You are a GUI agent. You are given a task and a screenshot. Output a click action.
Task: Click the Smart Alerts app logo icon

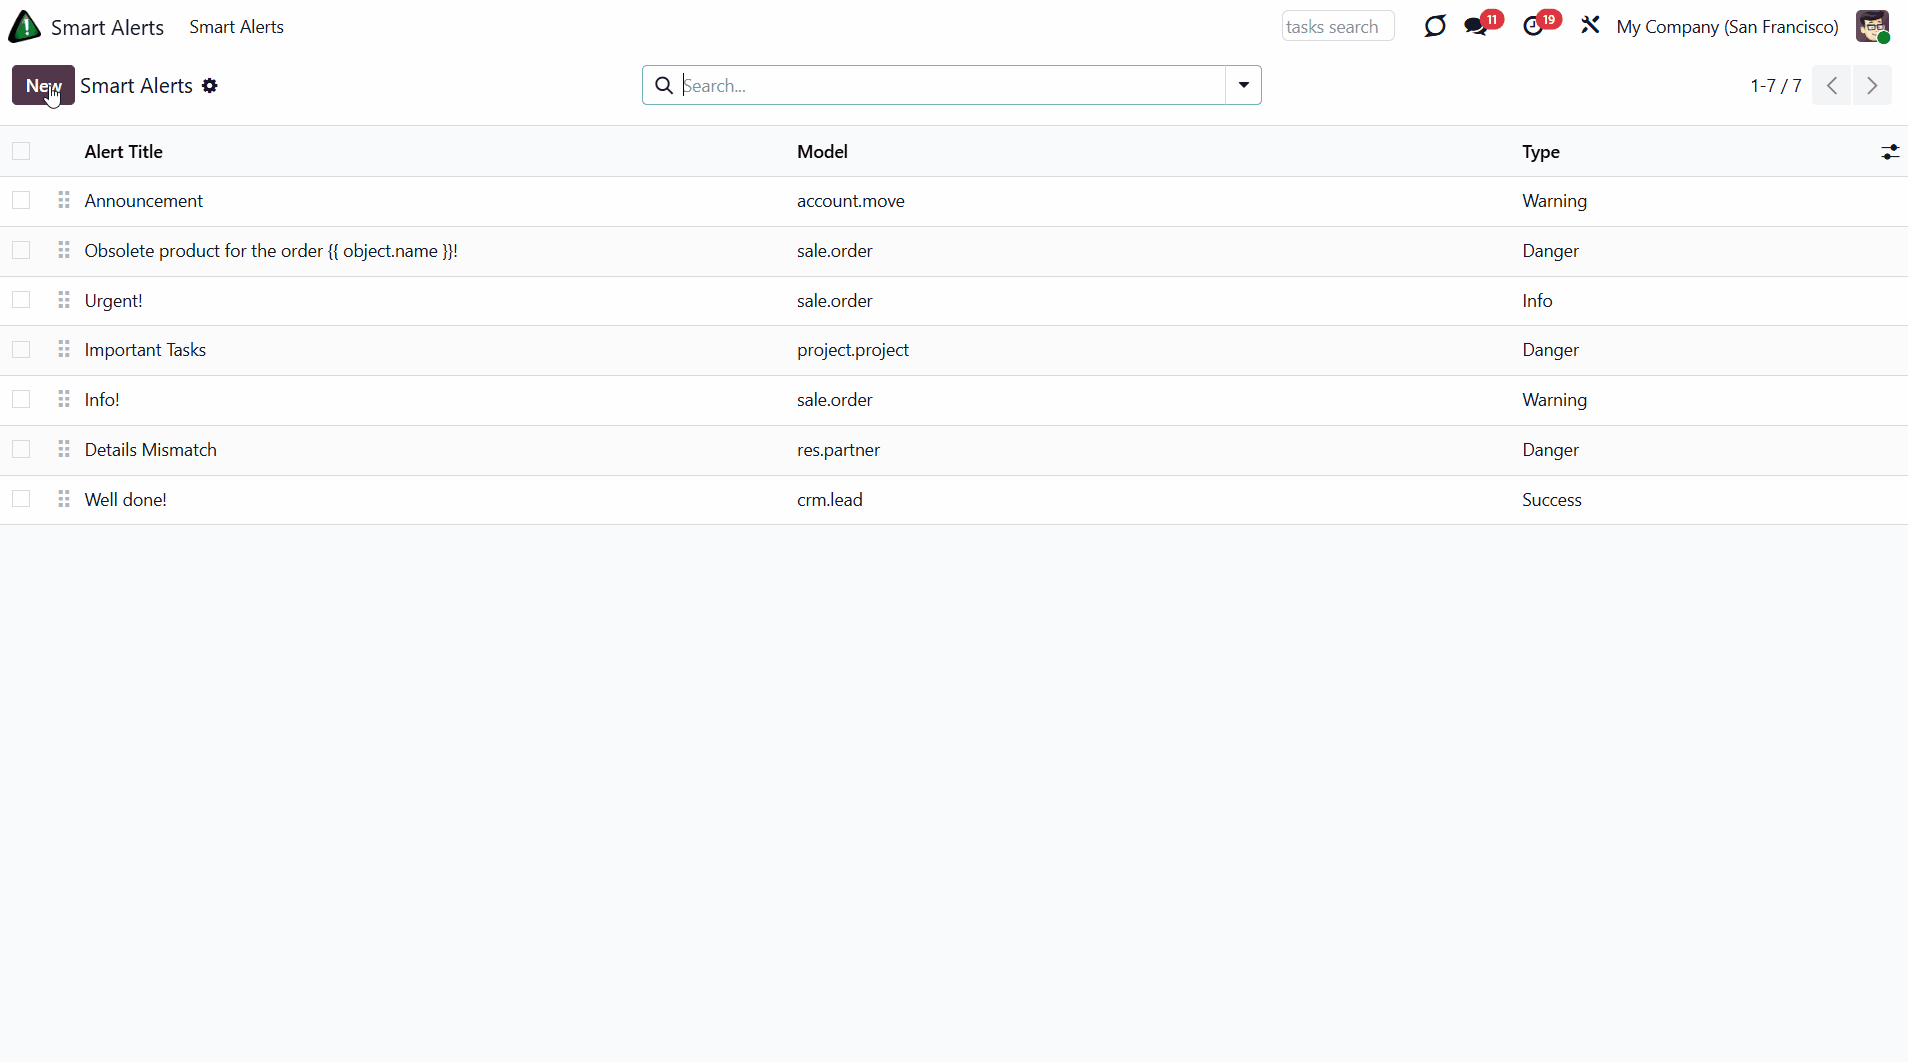click(x=25, y=27)
